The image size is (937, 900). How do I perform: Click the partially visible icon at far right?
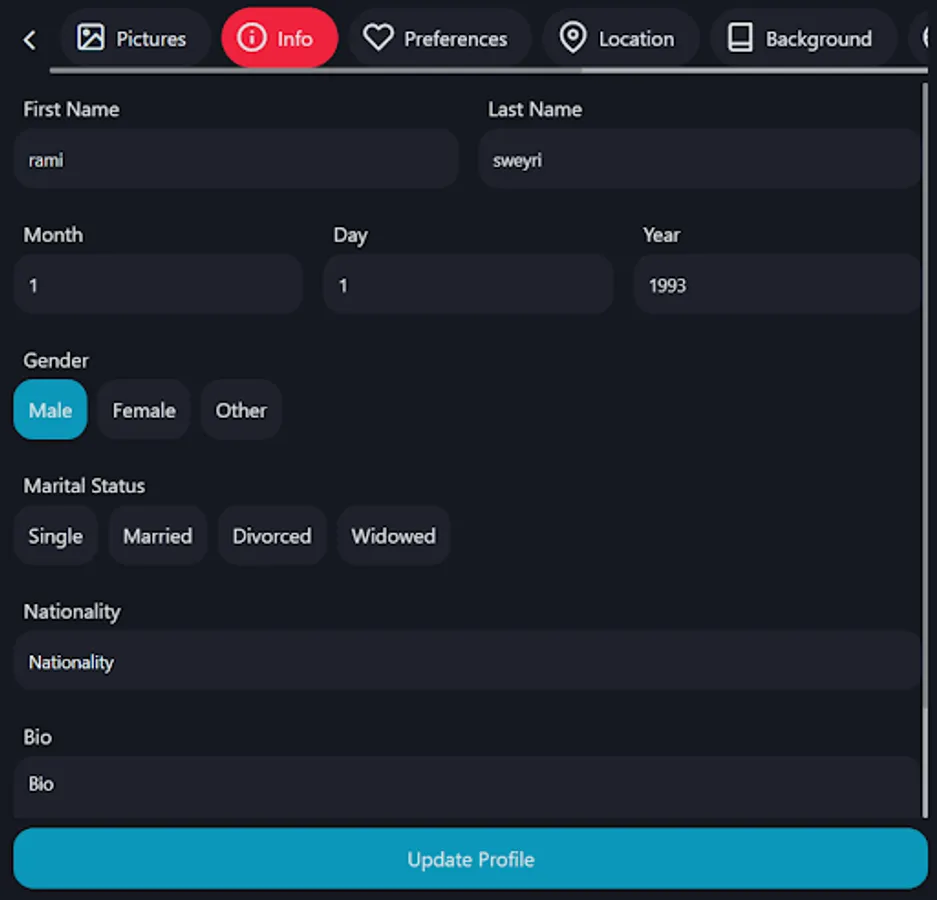tap(927, 38)
